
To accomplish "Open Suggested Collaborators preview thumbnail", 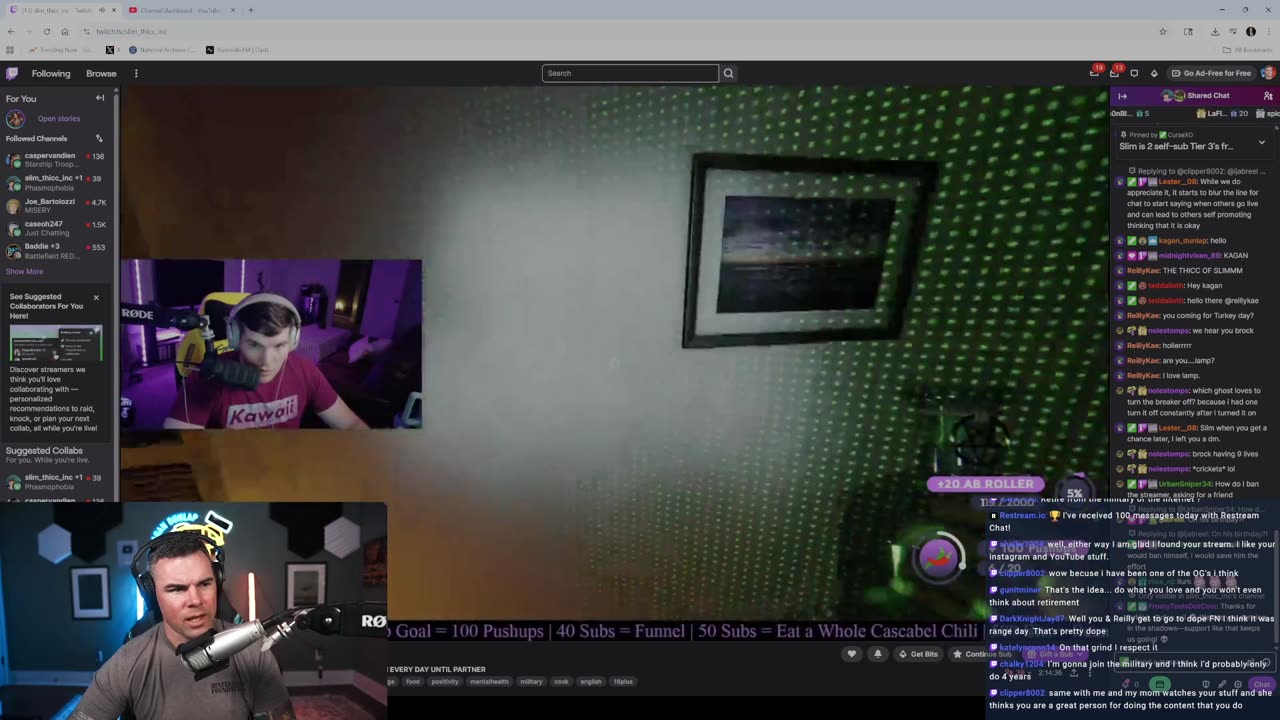I will point(56,343).
